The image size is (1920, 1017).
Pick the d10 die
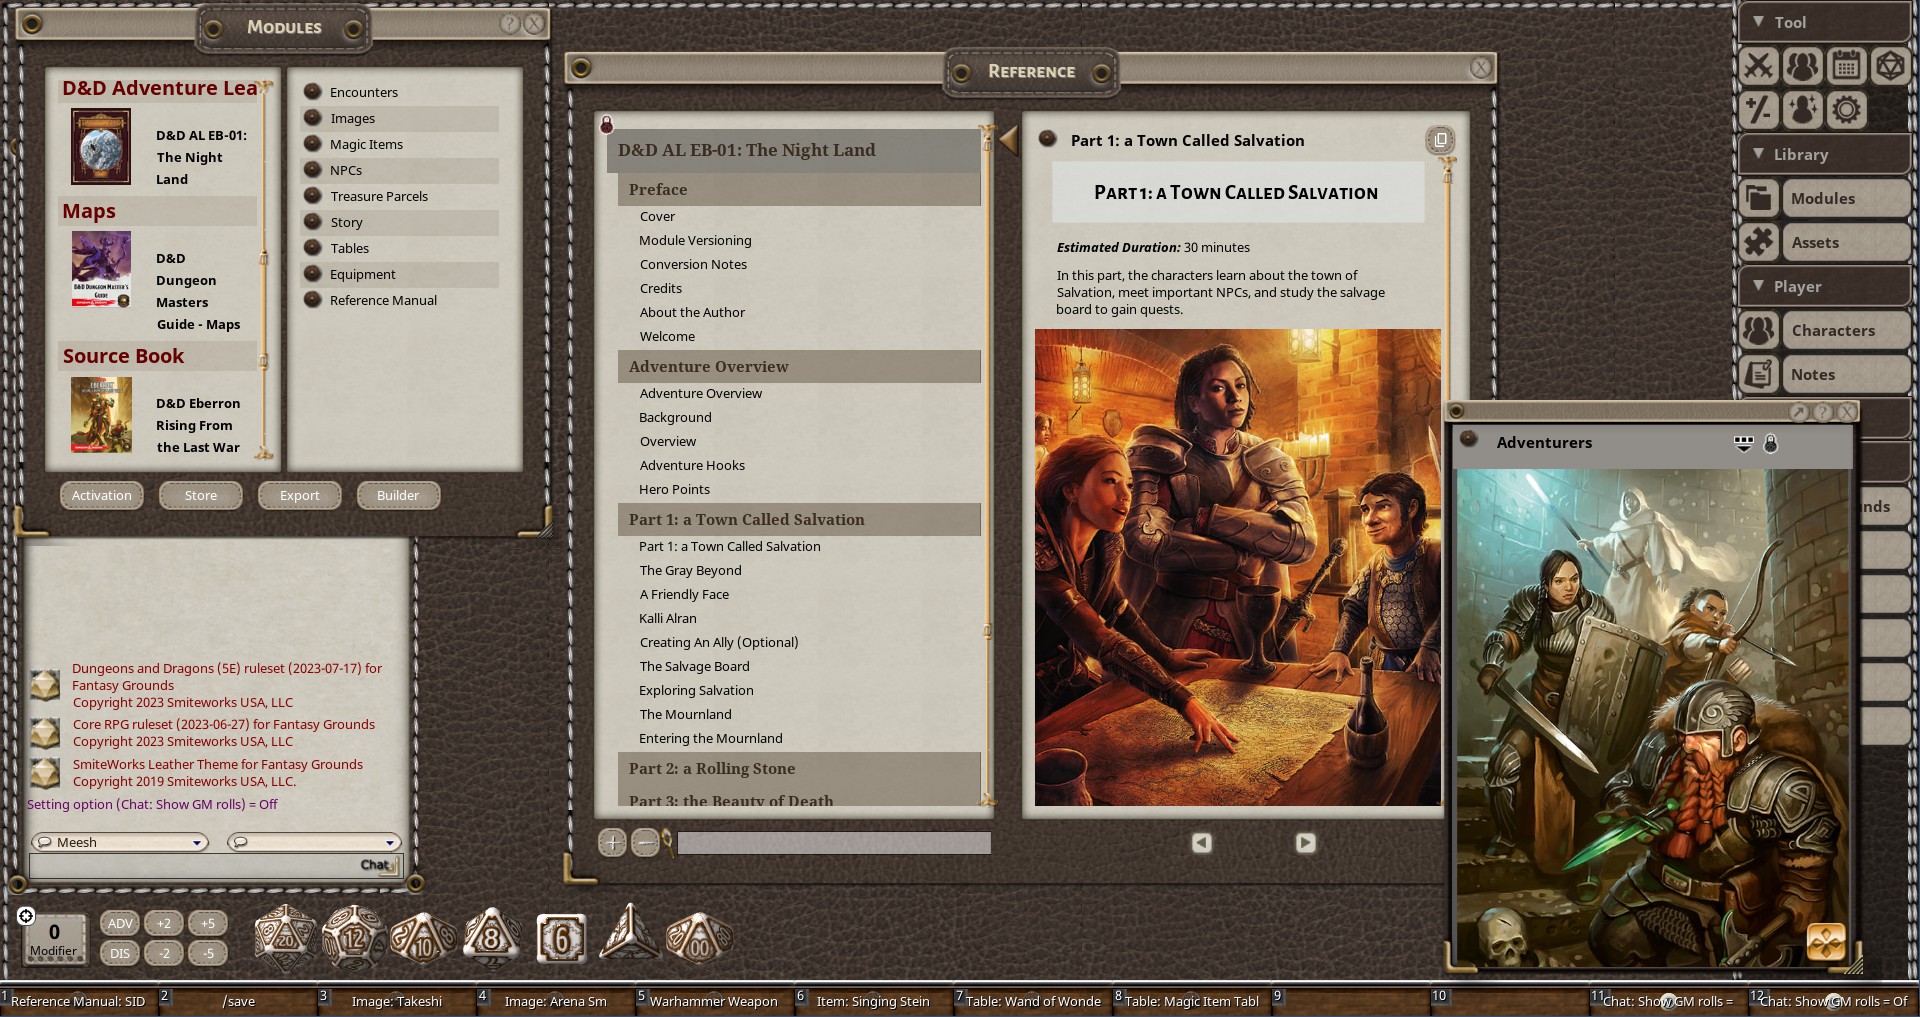point(423,938)
